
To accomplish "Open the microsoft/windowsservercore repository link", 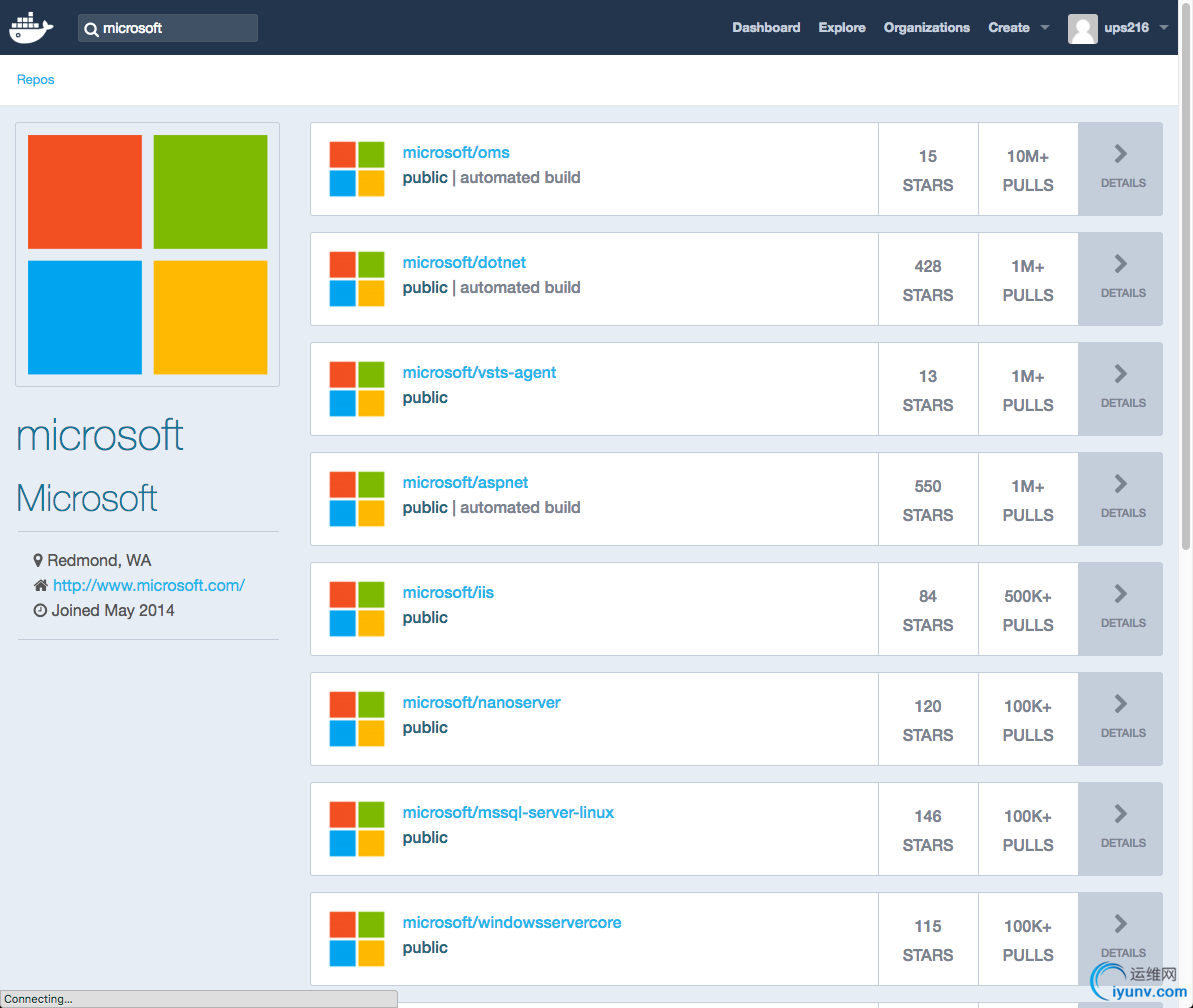I will [512, 922].
